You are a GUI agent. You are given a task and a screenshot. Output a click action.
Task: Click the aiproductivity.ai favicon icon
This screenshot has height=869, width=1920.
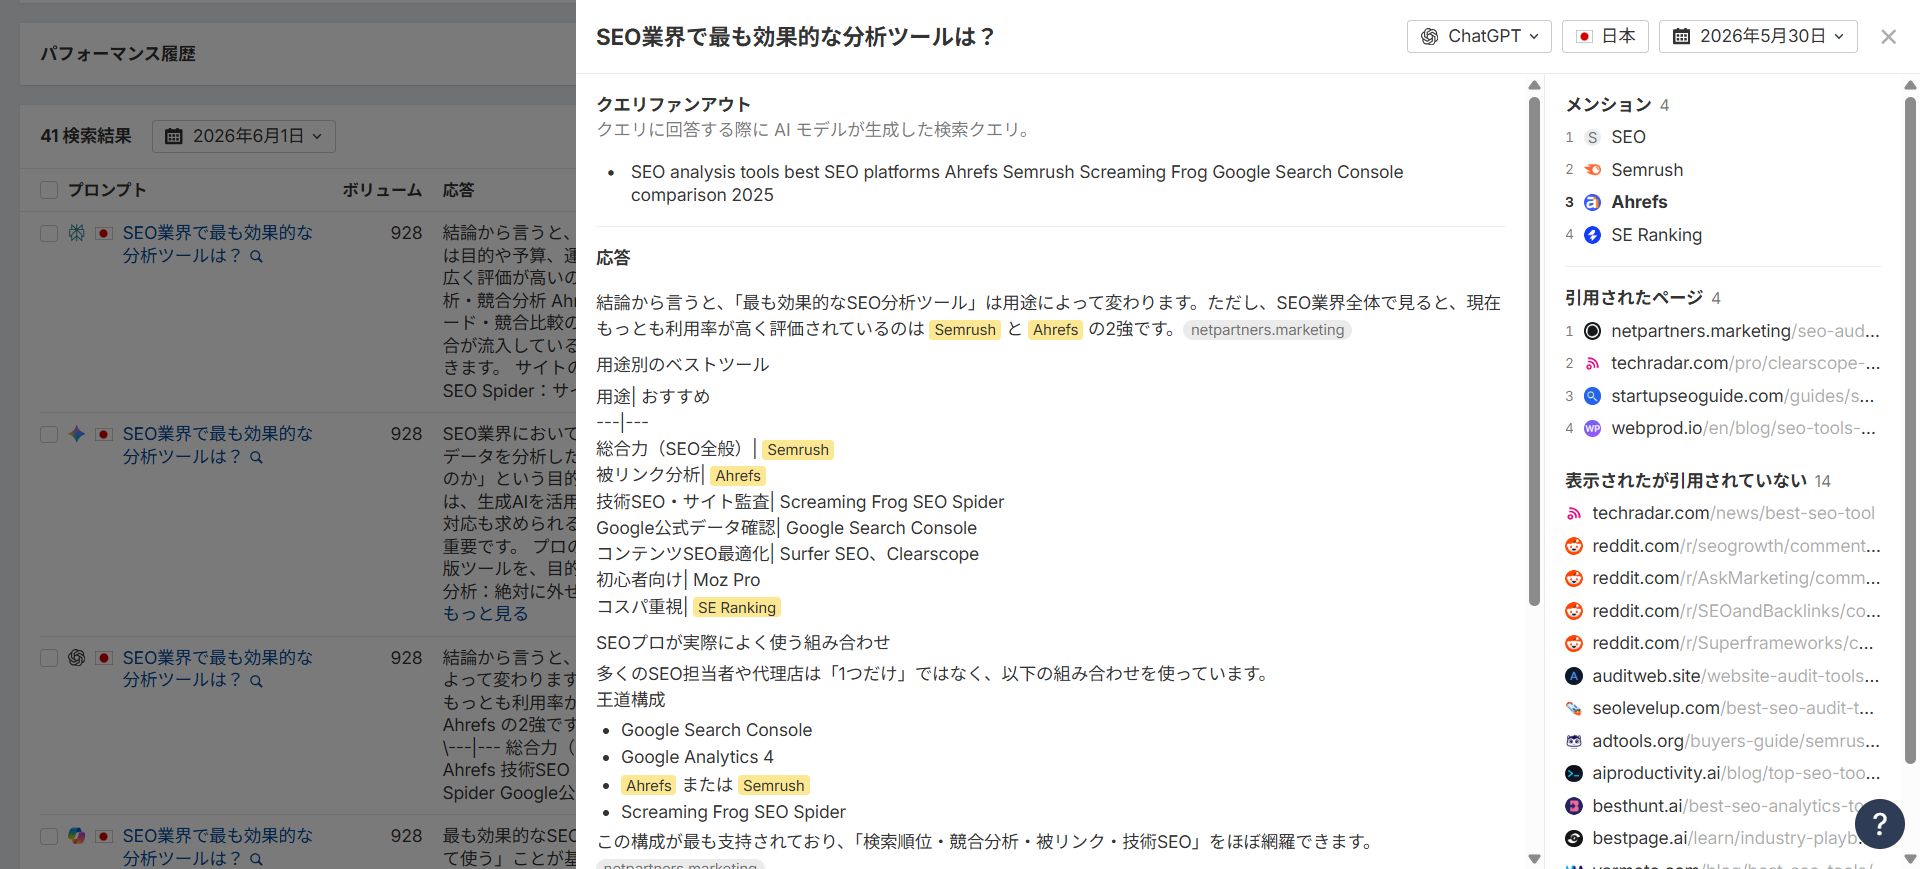pos(1574,773)
